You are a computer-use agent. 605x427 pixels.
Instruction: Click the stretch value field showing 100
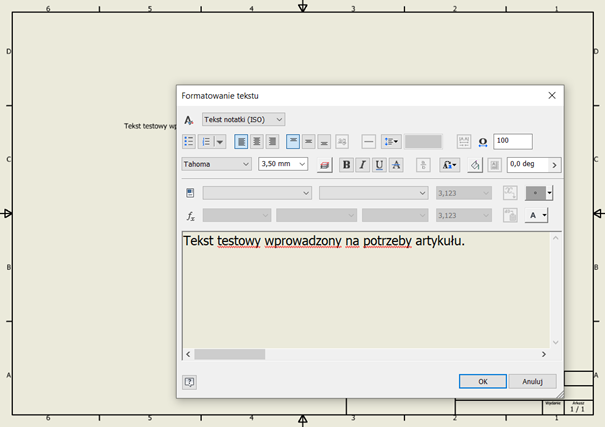click(512, 142)
